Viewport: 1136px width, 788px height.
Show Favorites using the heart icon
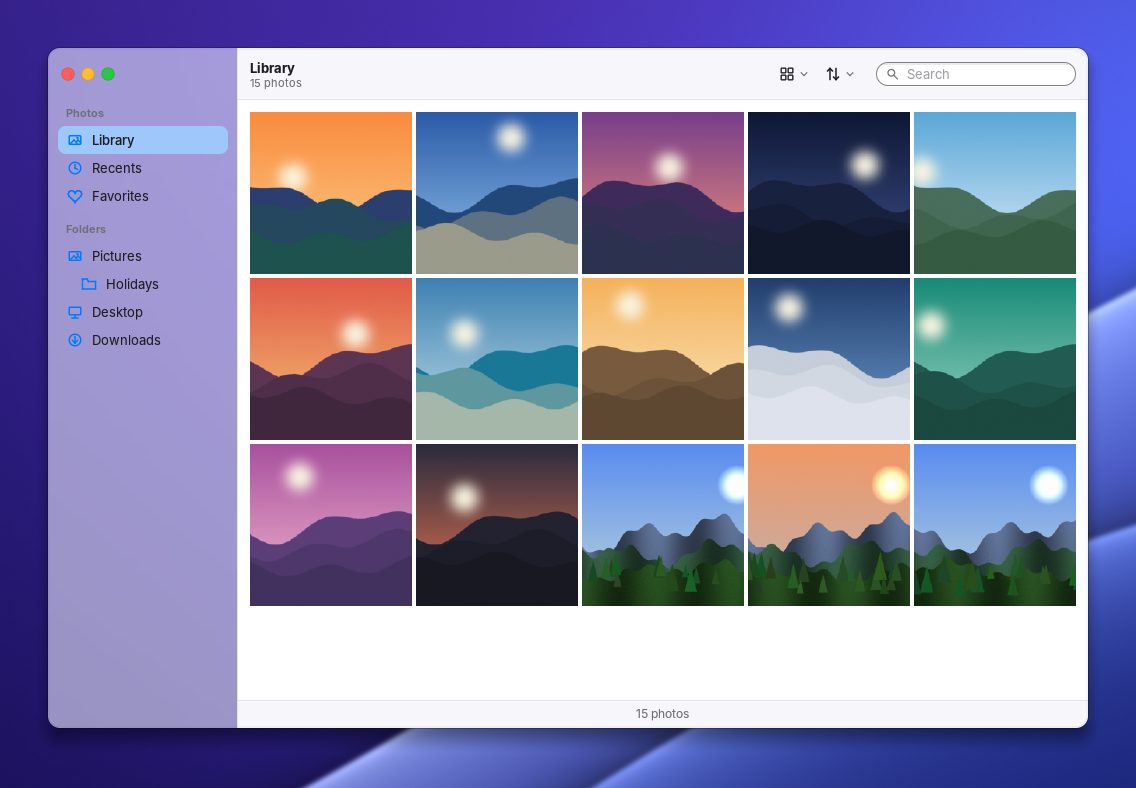pos(75,196)
